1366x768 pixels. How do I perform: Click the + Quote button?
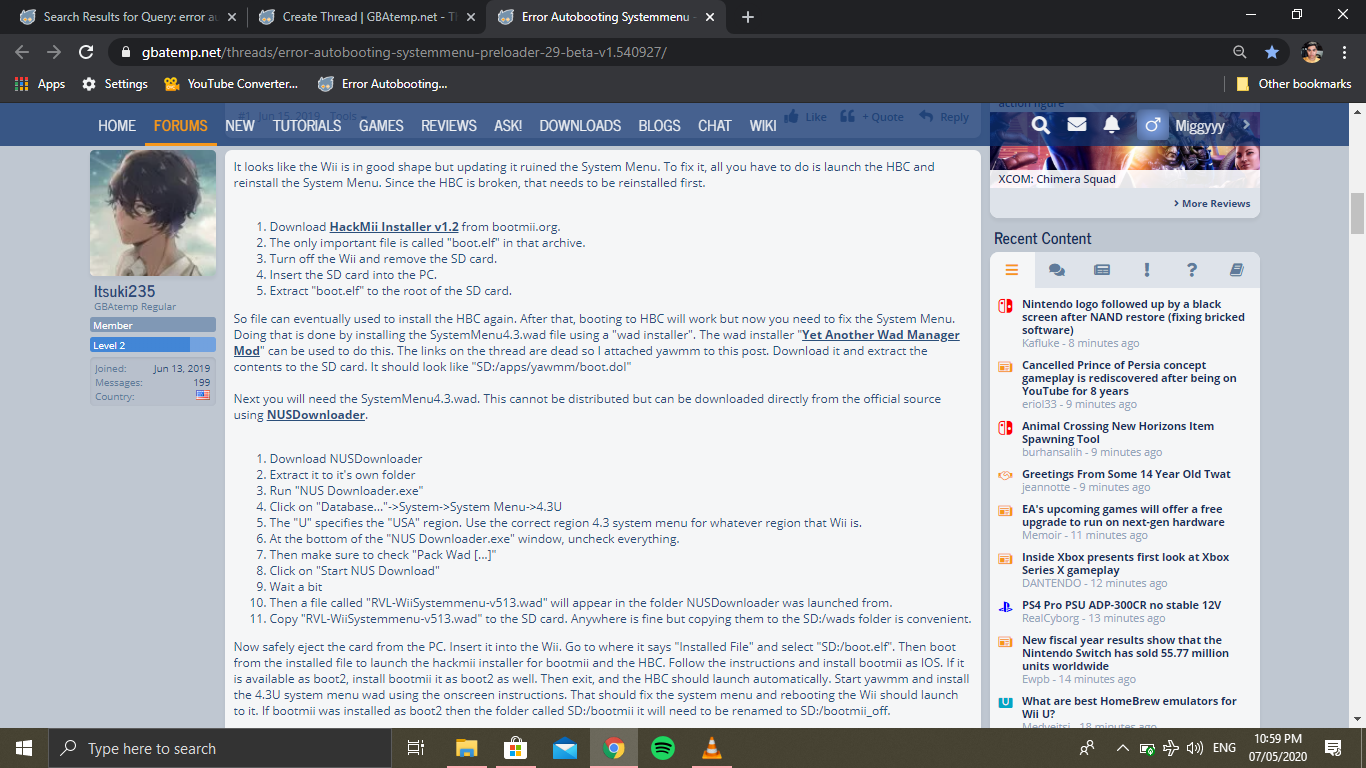coord(872,117)
